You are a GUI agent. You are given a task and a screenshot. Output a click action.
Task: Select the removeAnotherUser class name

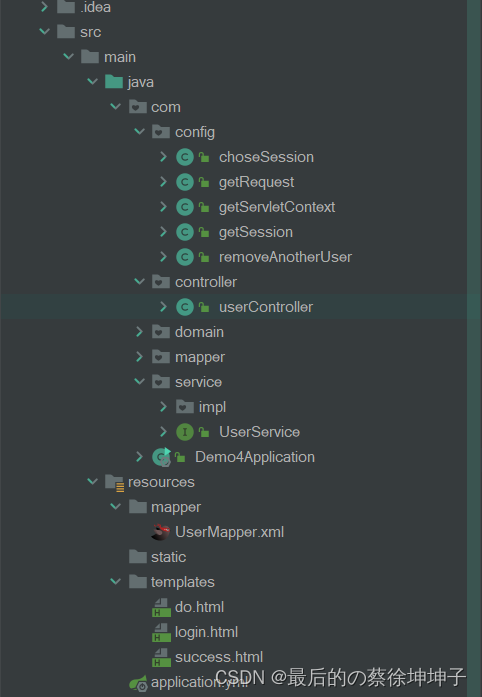pos(285,257)
